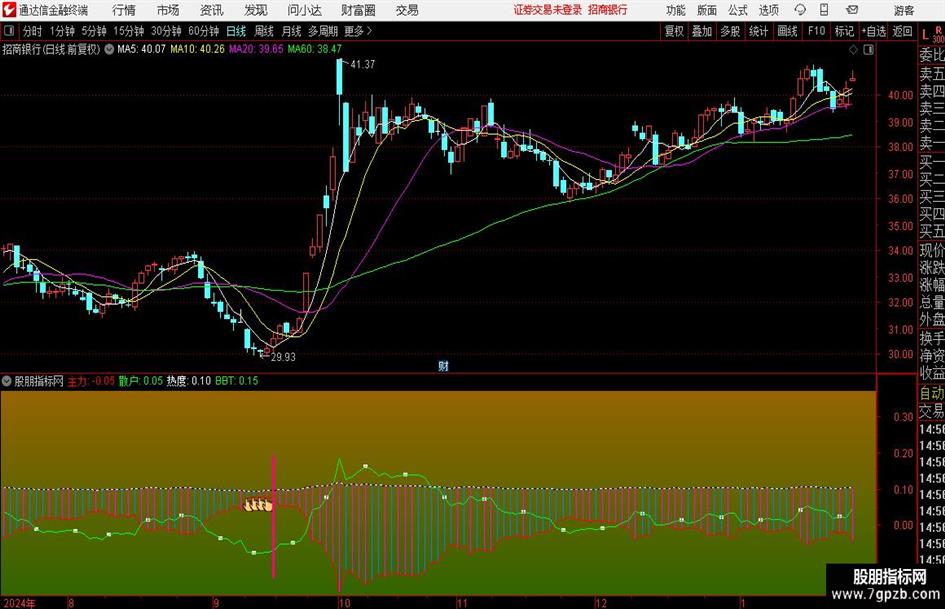Open the 公式 menu
The height and width of the screenshot is (609, 945).
tap(737, 10)
